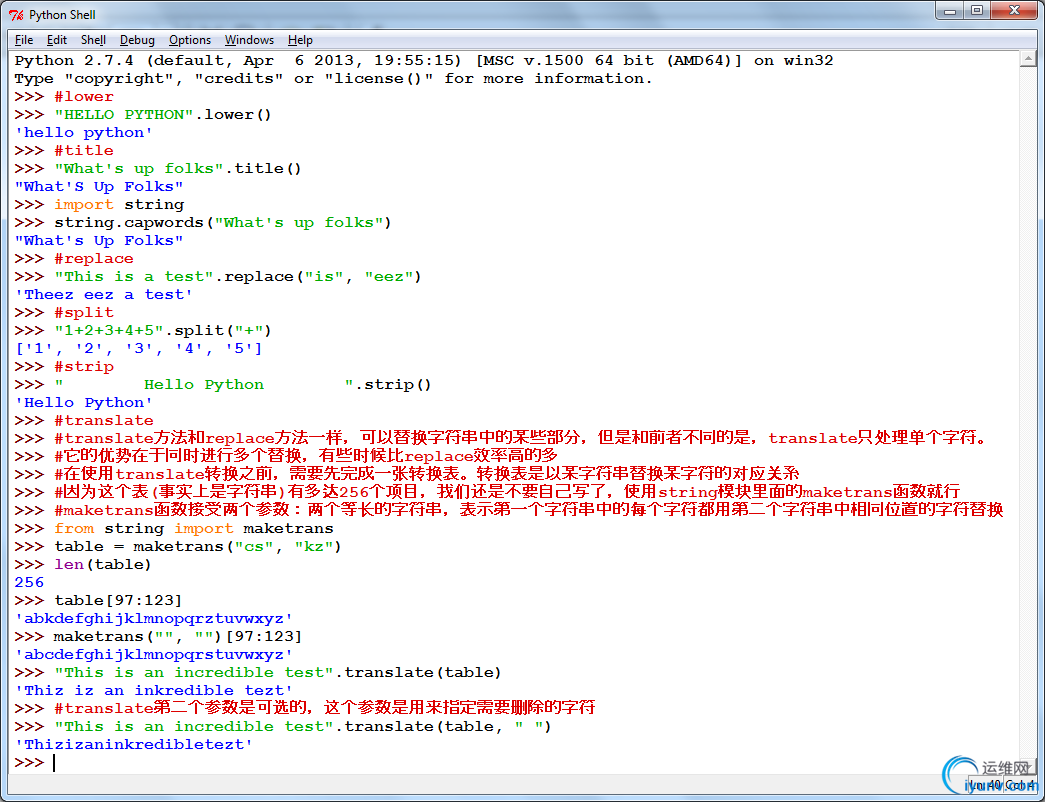Click the 'import string' line
The width and height of the screenshot is (1045, 802).
(x=99, y=205)
